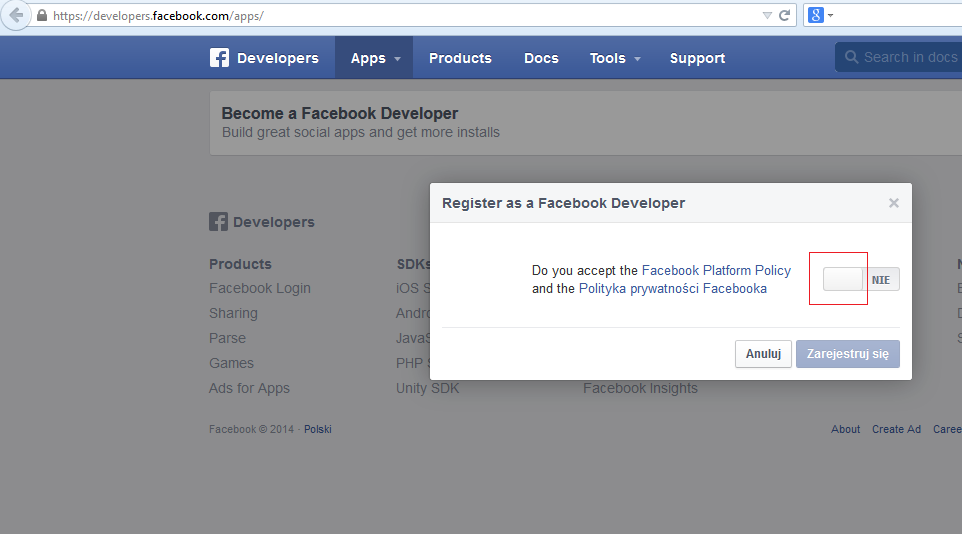
Task: Open the About footer link
Action: tap(845, 429)
